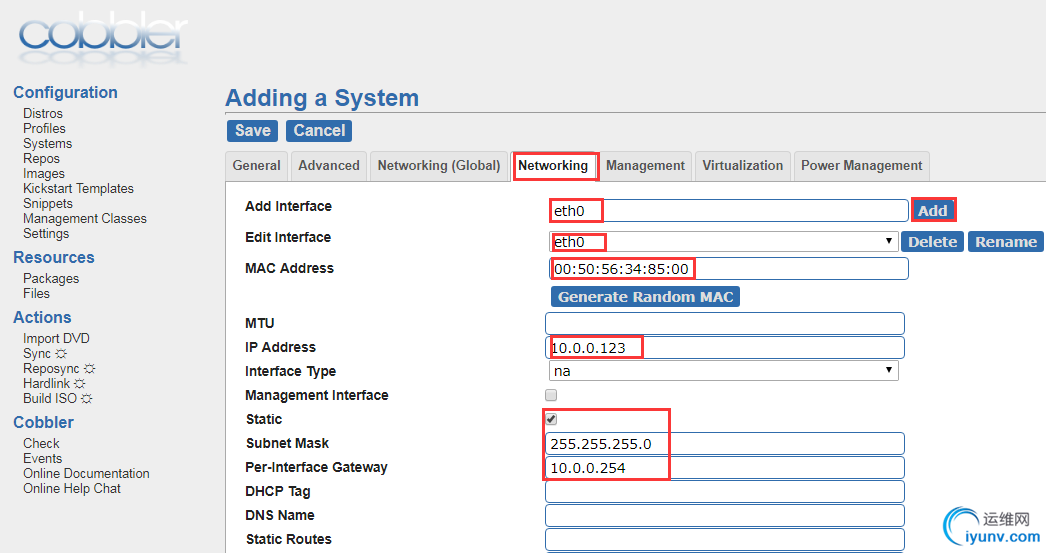
Task: Click Import DVD action
Action: [56, 338]
